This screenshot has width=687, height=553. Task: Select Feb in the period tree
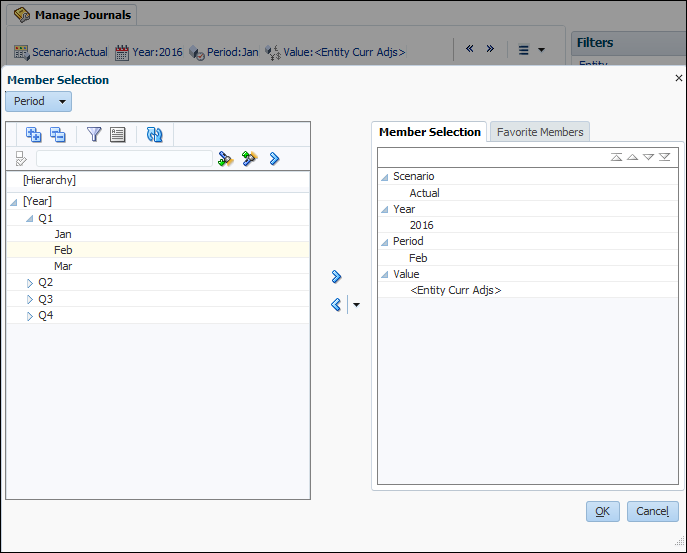click(63, 250)
